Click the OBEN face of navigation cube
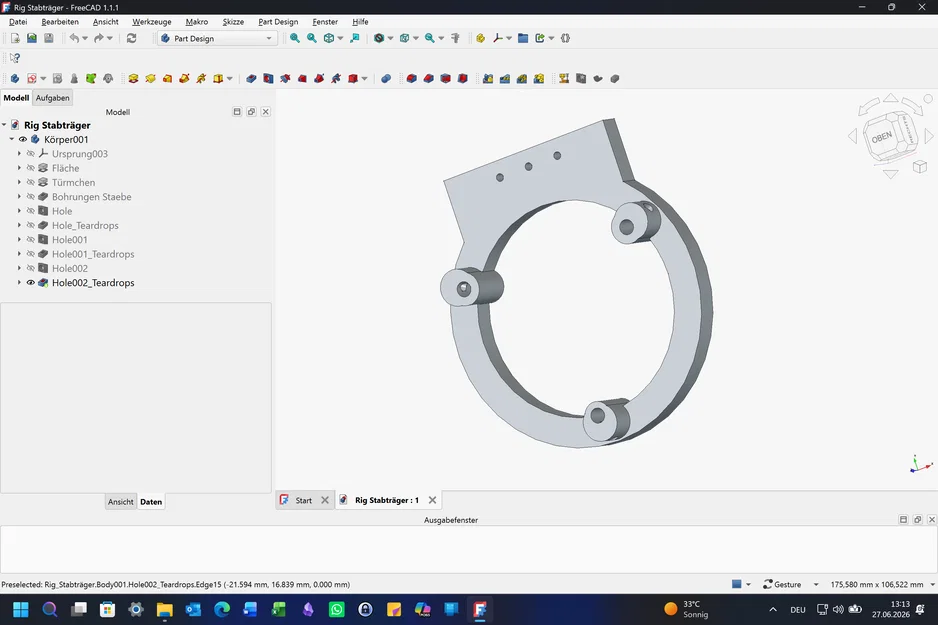This screenshot has height=625, width=938. pos(882,138)
